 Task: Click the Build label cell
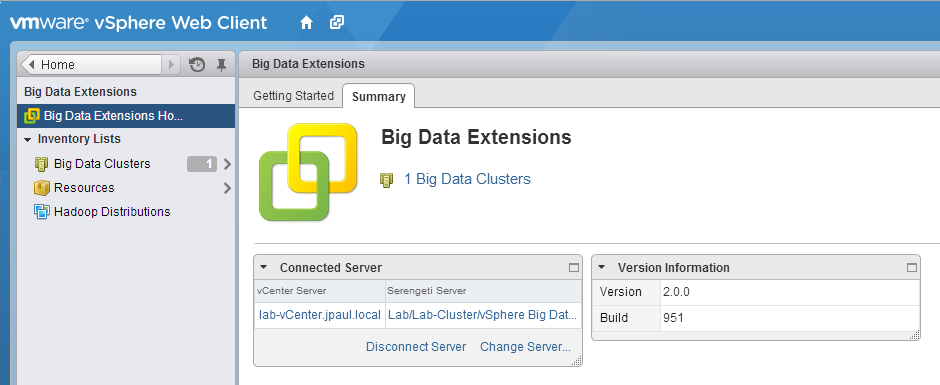click(626, 318)
